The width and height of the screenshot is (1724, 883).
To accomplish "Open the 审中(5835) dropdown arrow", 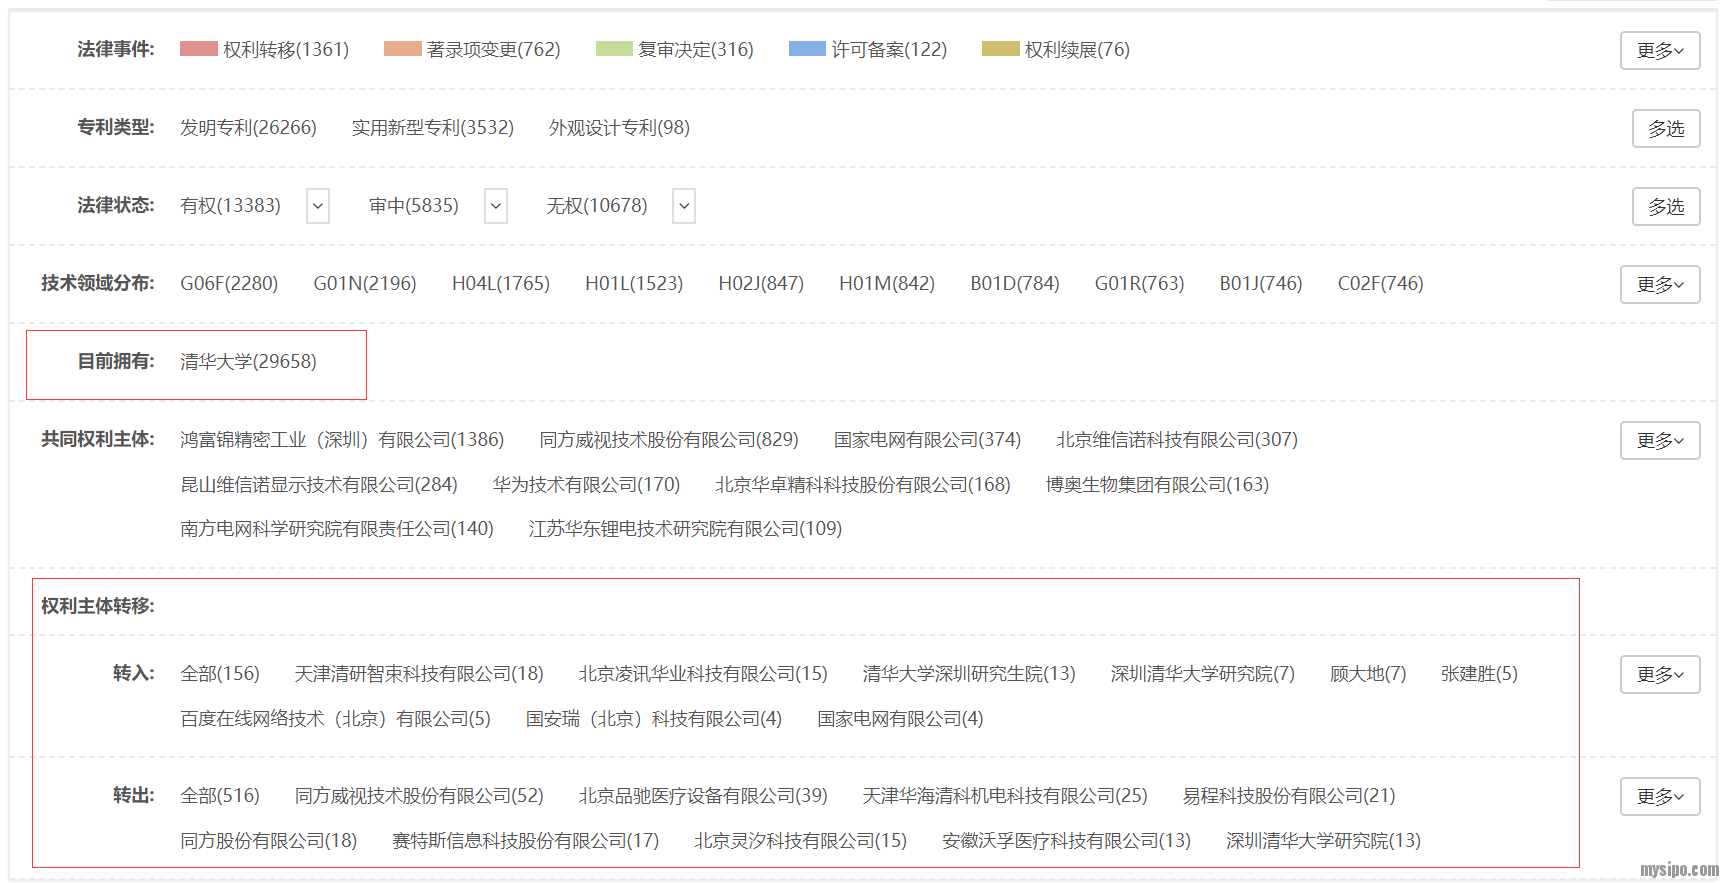I will coord(496,206).
